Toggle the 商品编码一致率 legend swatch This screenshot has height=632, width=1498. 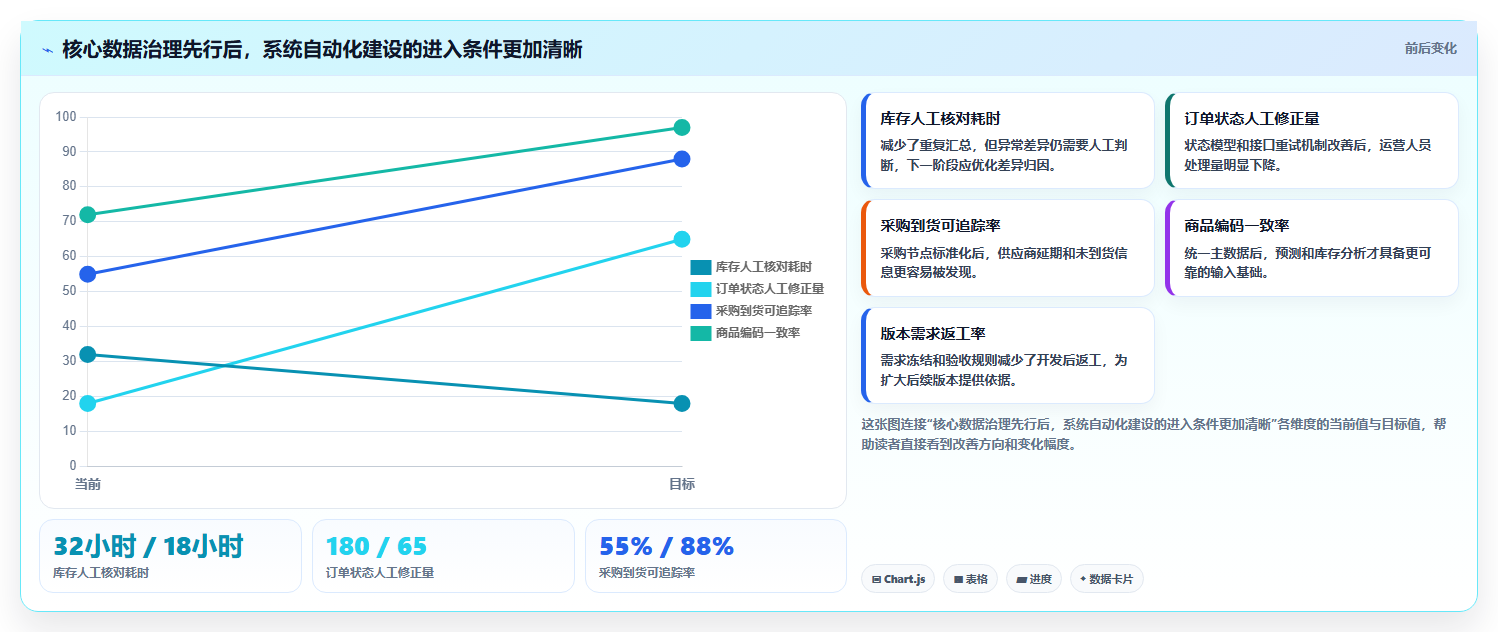tap(701, 333)
